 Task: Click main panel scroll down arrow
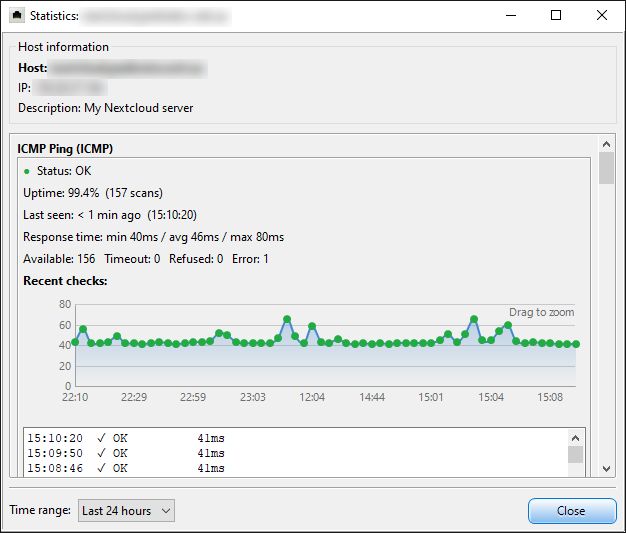point(606,469)
